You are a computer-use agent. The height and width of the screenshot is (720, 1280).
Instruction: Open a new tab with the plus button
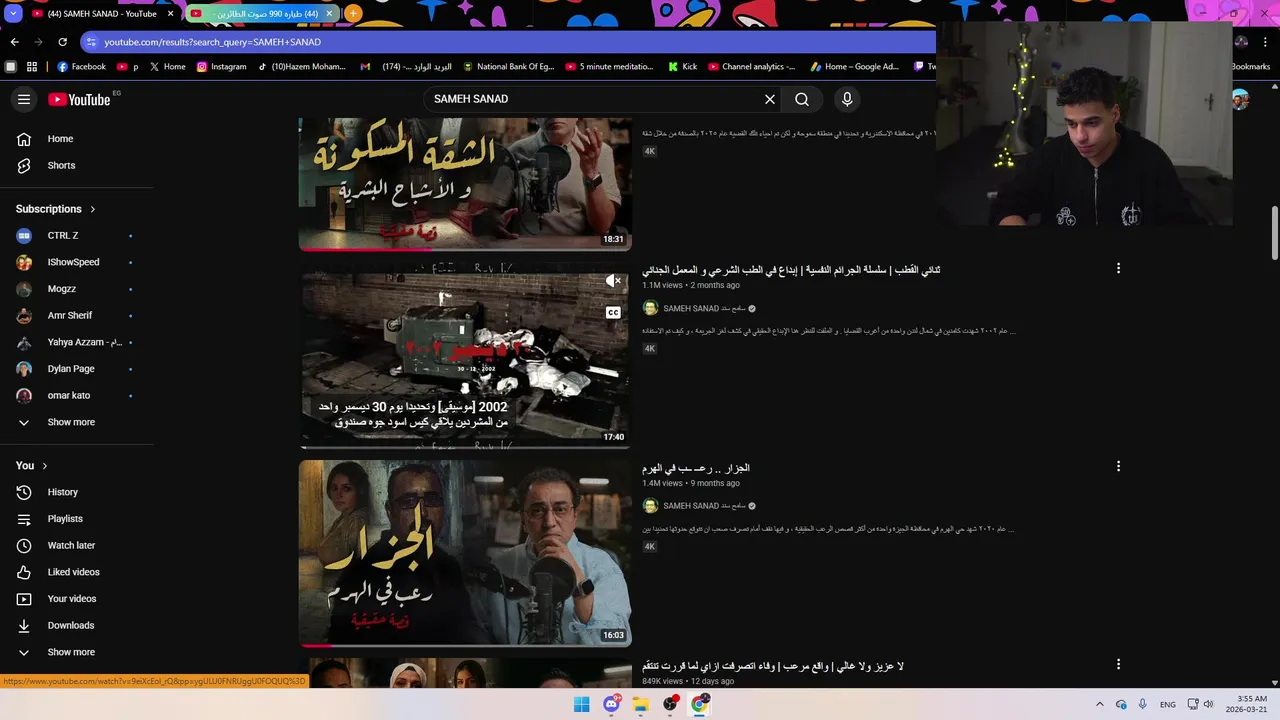353,14
